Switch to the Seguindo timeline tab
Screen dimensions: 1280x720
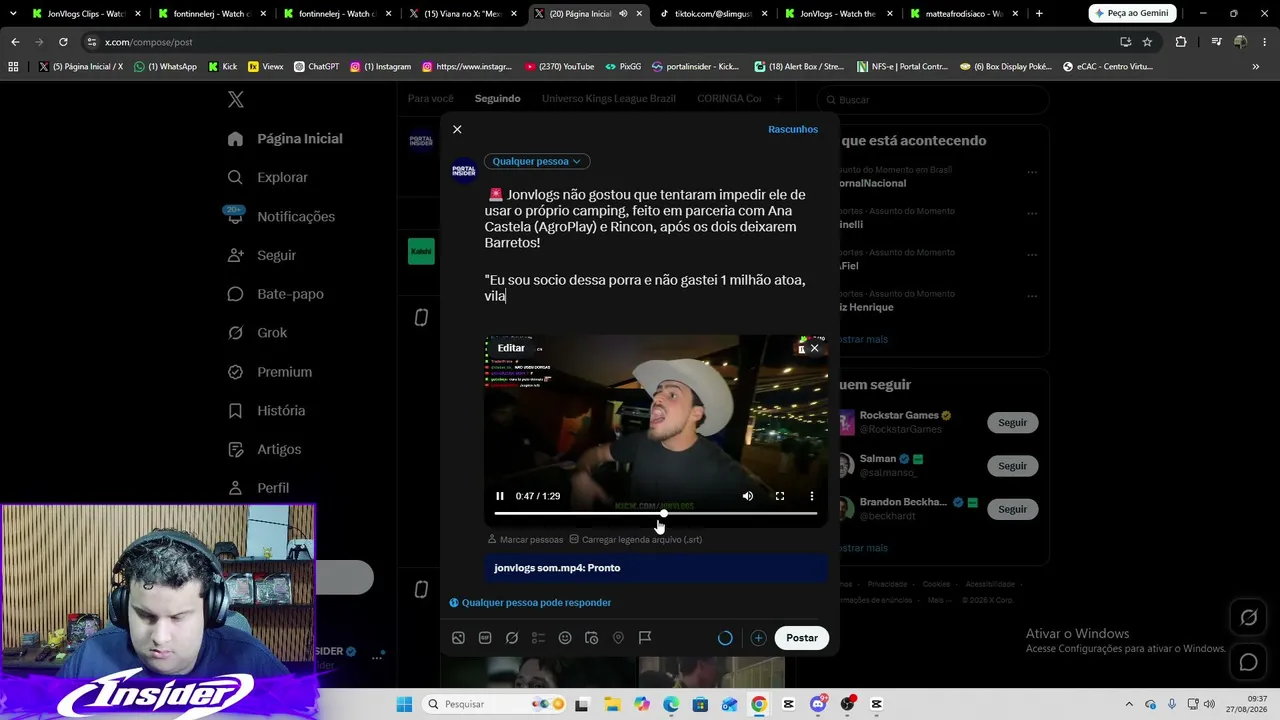pos(497,99)
